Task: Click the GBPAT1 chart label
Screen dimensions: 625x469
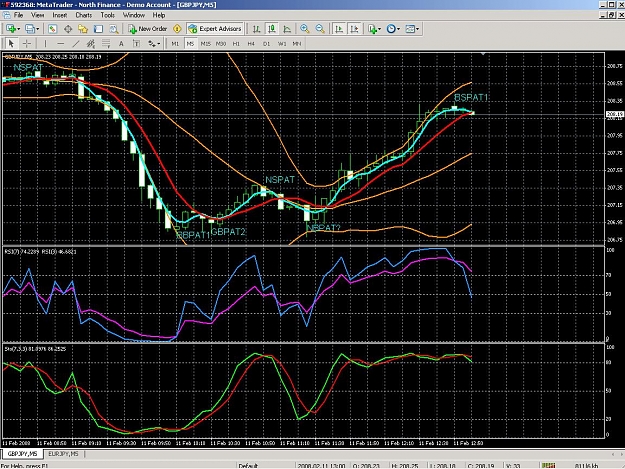Action: pos(193,235)
